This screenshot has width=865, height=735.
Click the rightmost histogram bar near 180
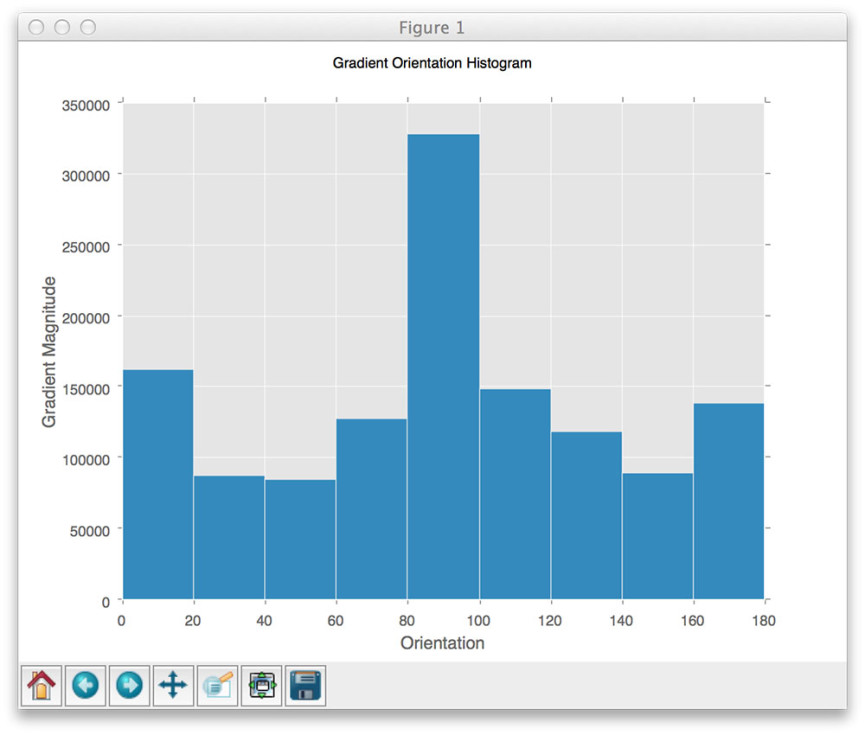(x=728, y=500)
